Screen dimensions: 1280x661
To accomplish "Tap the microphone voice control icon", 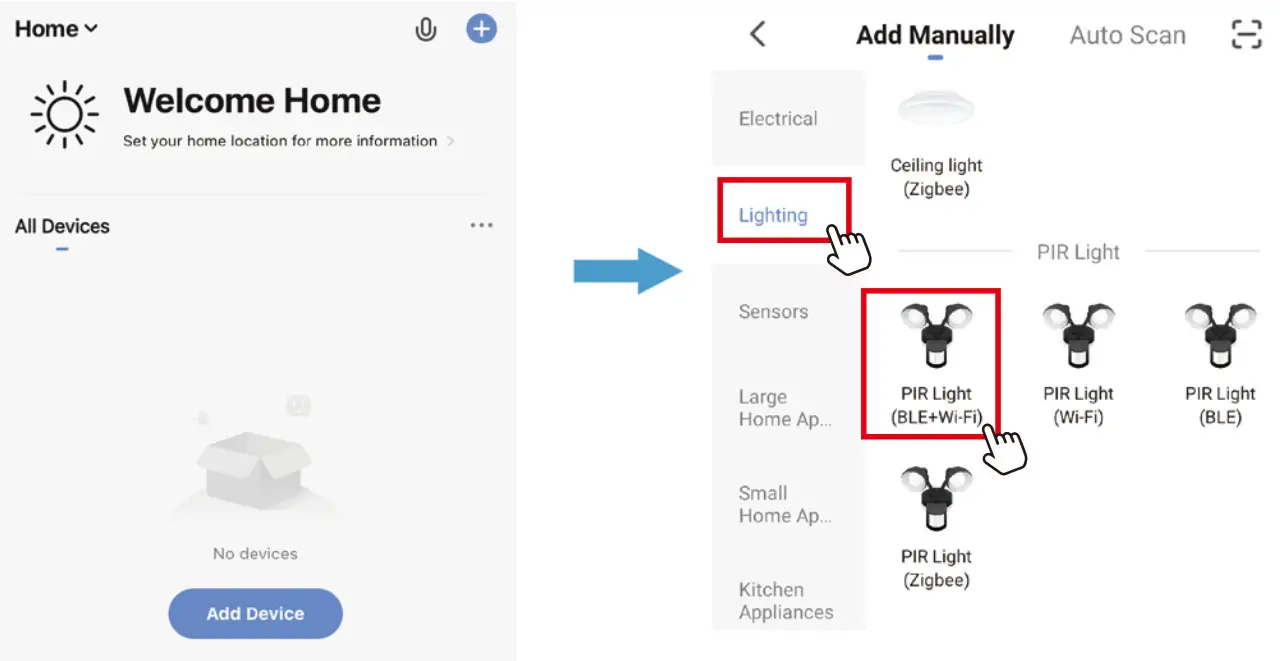I will (x=426, y=30).
